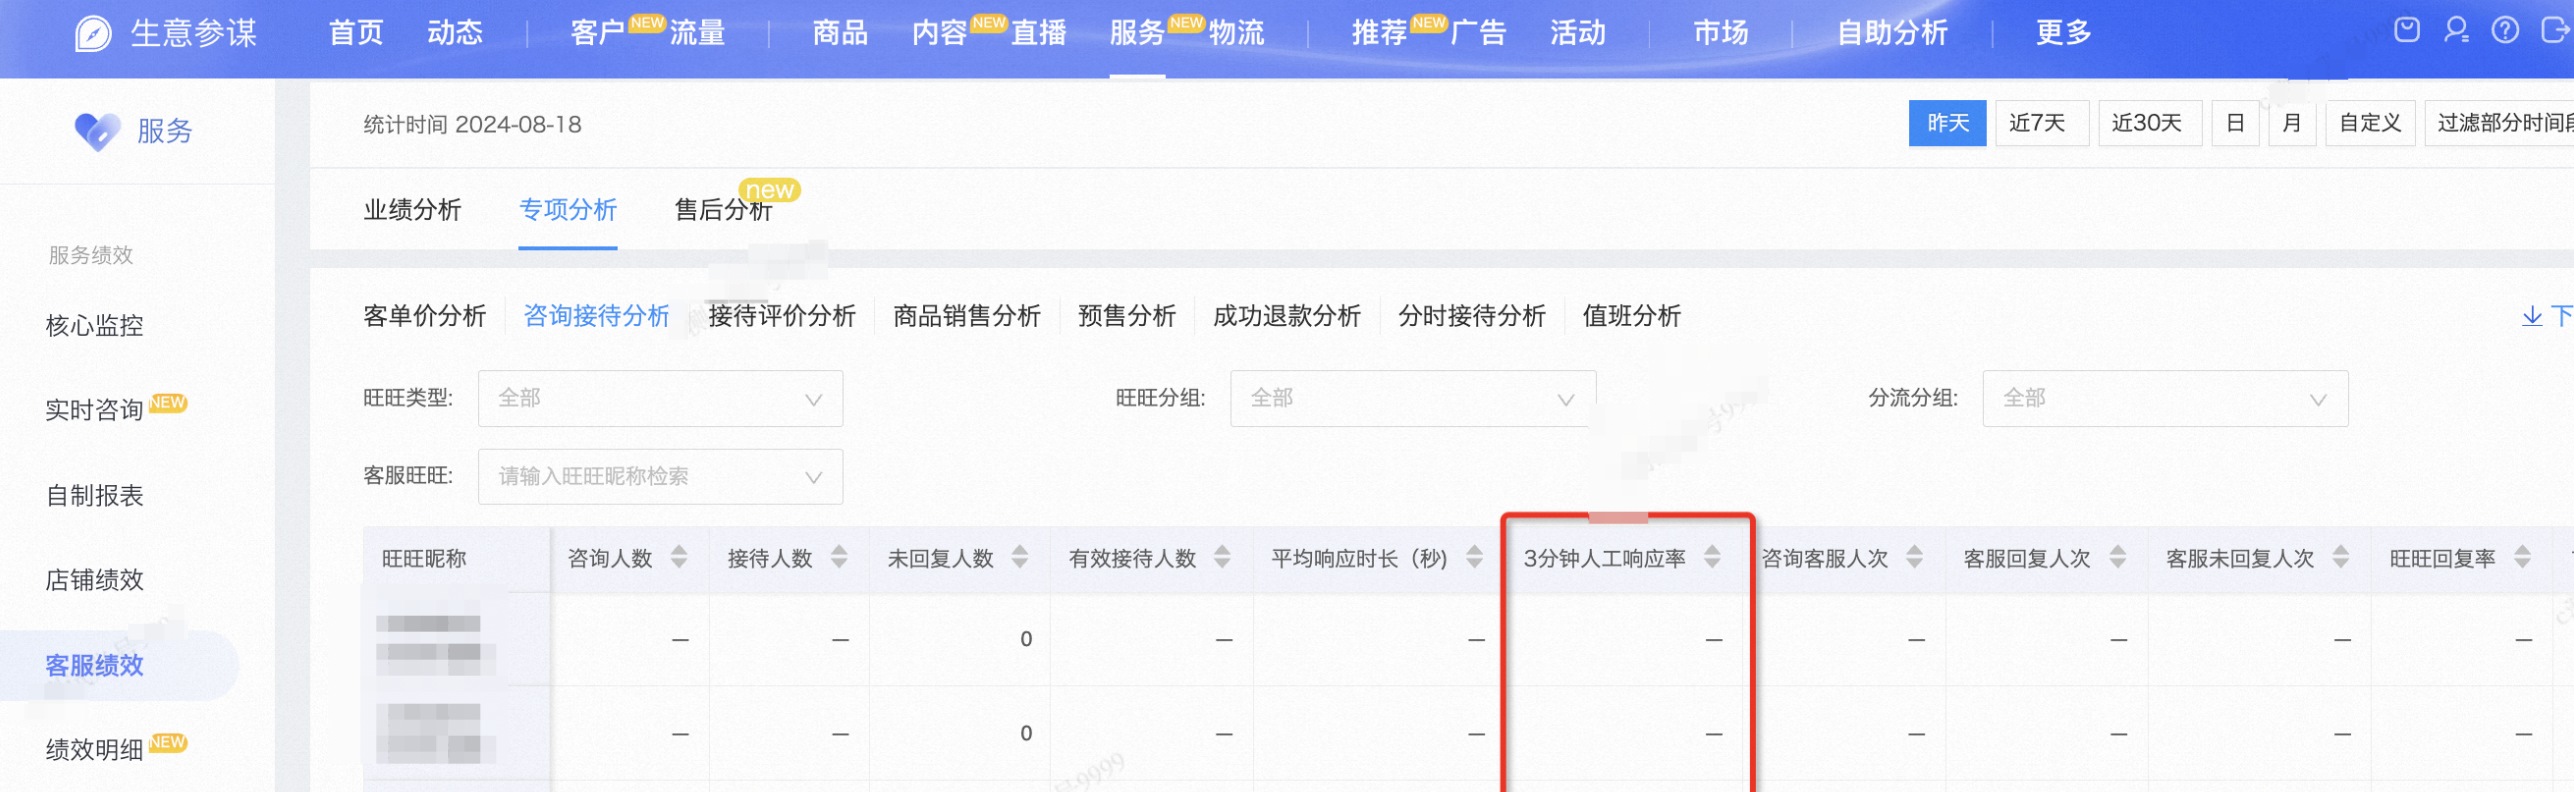
Task: Open 市场 in top navigation
Action: click(1720, 33)
